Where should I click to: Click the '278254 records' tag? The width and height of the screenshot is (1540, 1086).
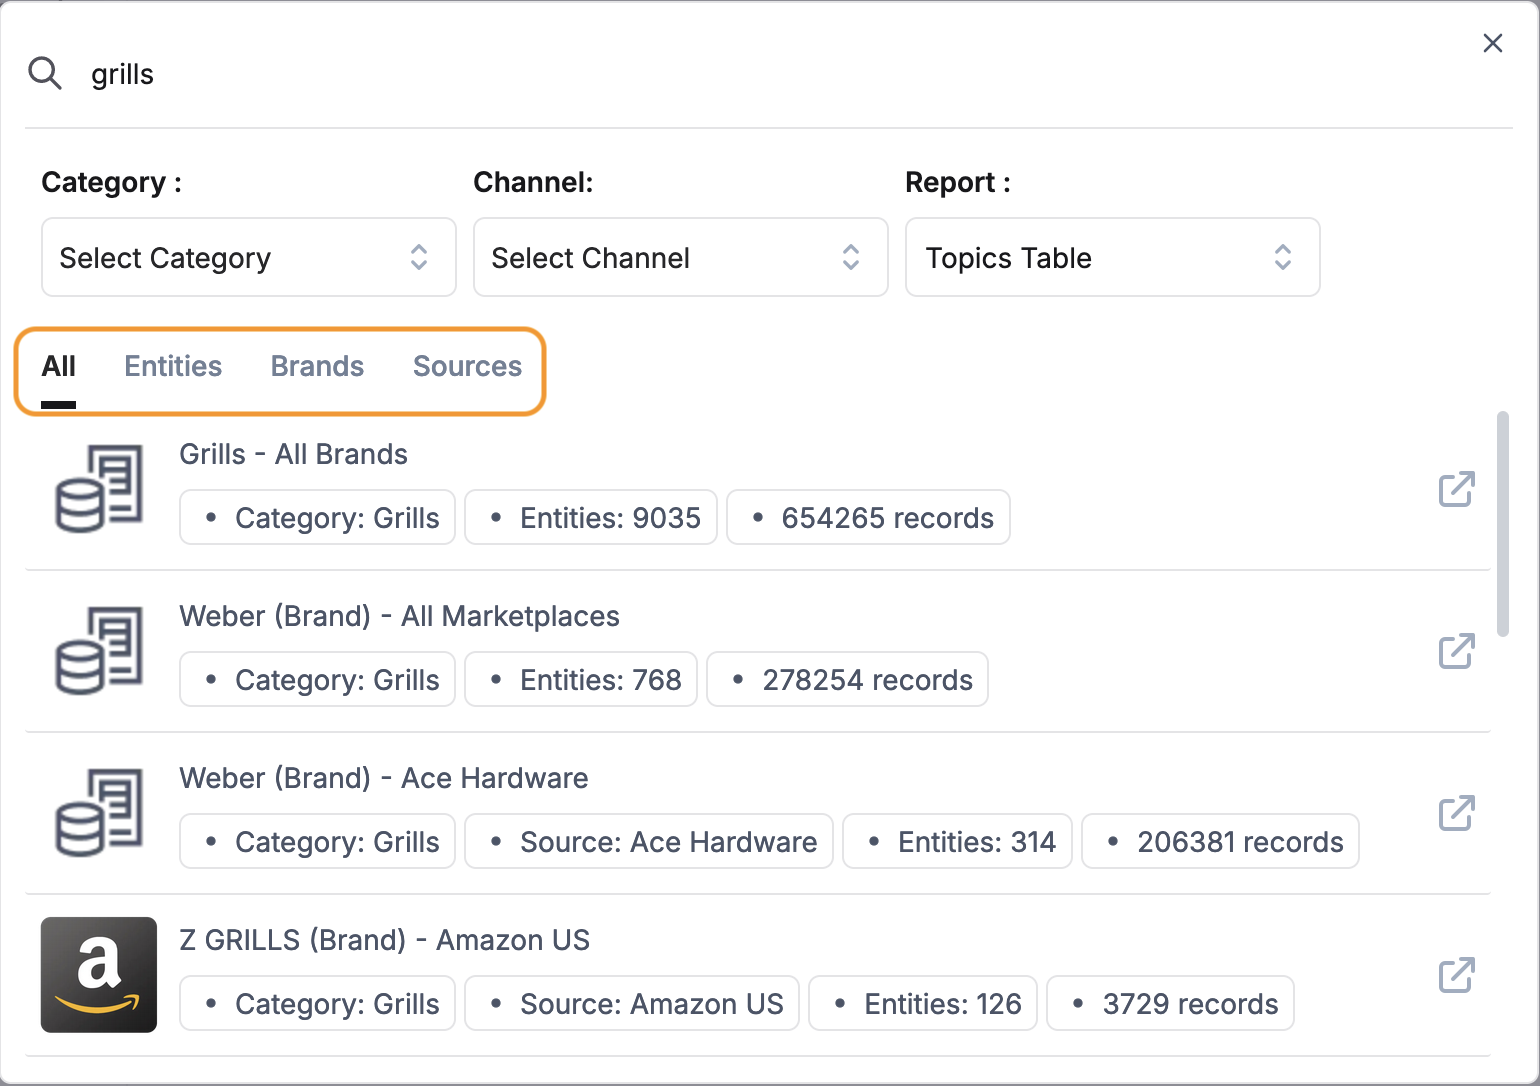tap(848, 679)
